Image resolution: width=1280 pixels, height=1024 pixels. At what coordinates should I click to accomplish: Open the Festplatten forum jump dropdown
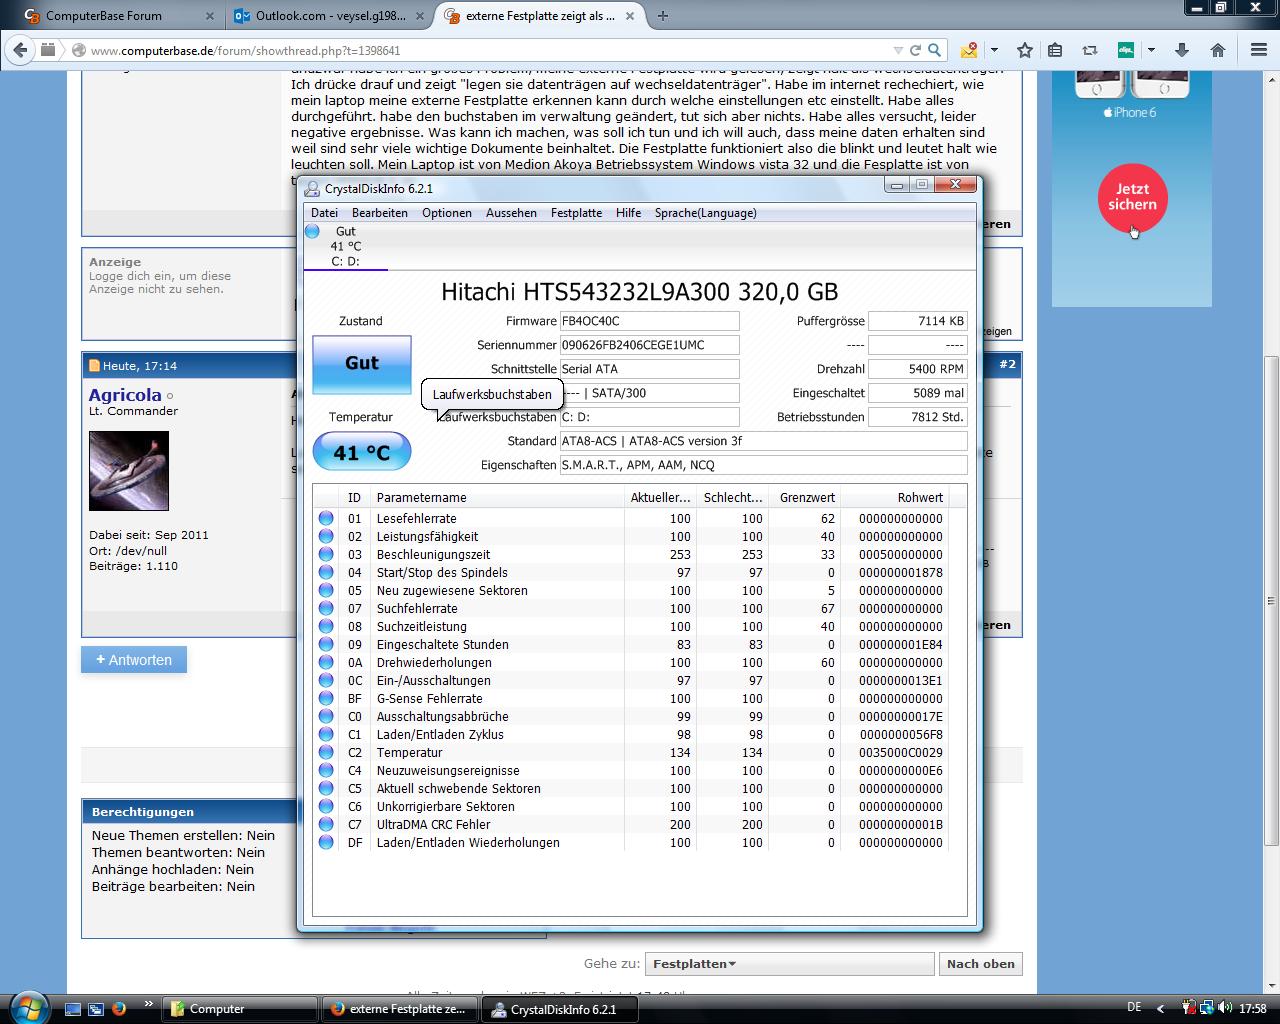pyautogui.click(x=789, y=964)
